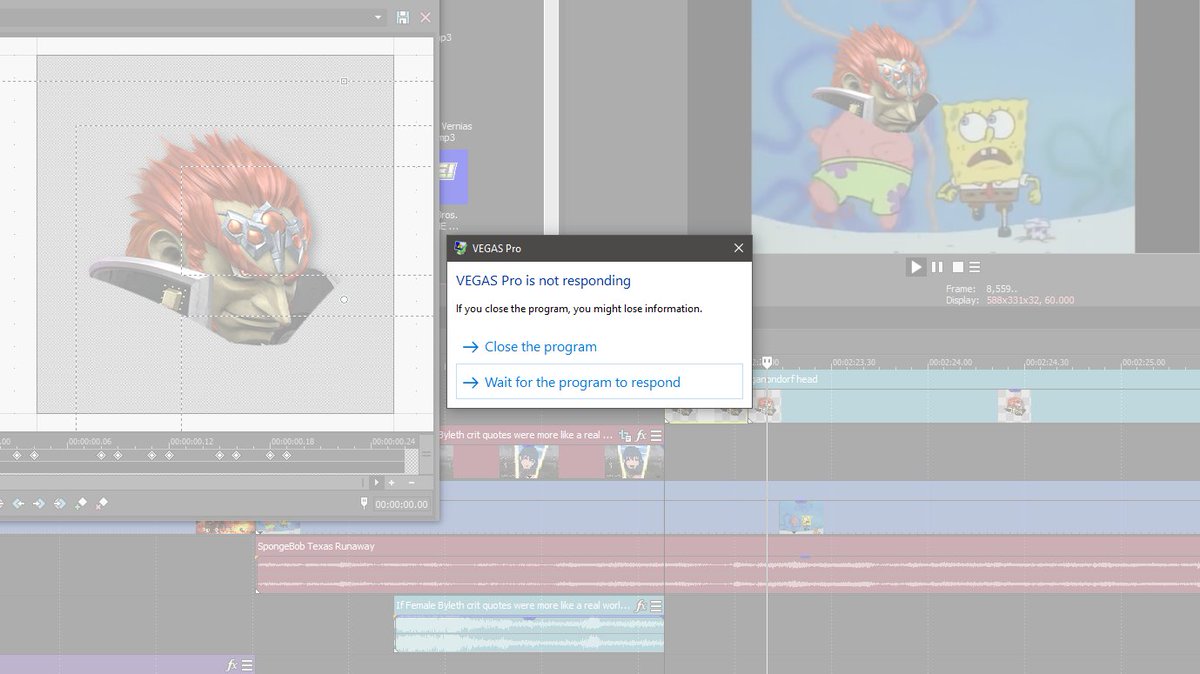Screen dimensions: 1200x674
Task: Choose Wait for the program to respond
Action: pos(599,382)
